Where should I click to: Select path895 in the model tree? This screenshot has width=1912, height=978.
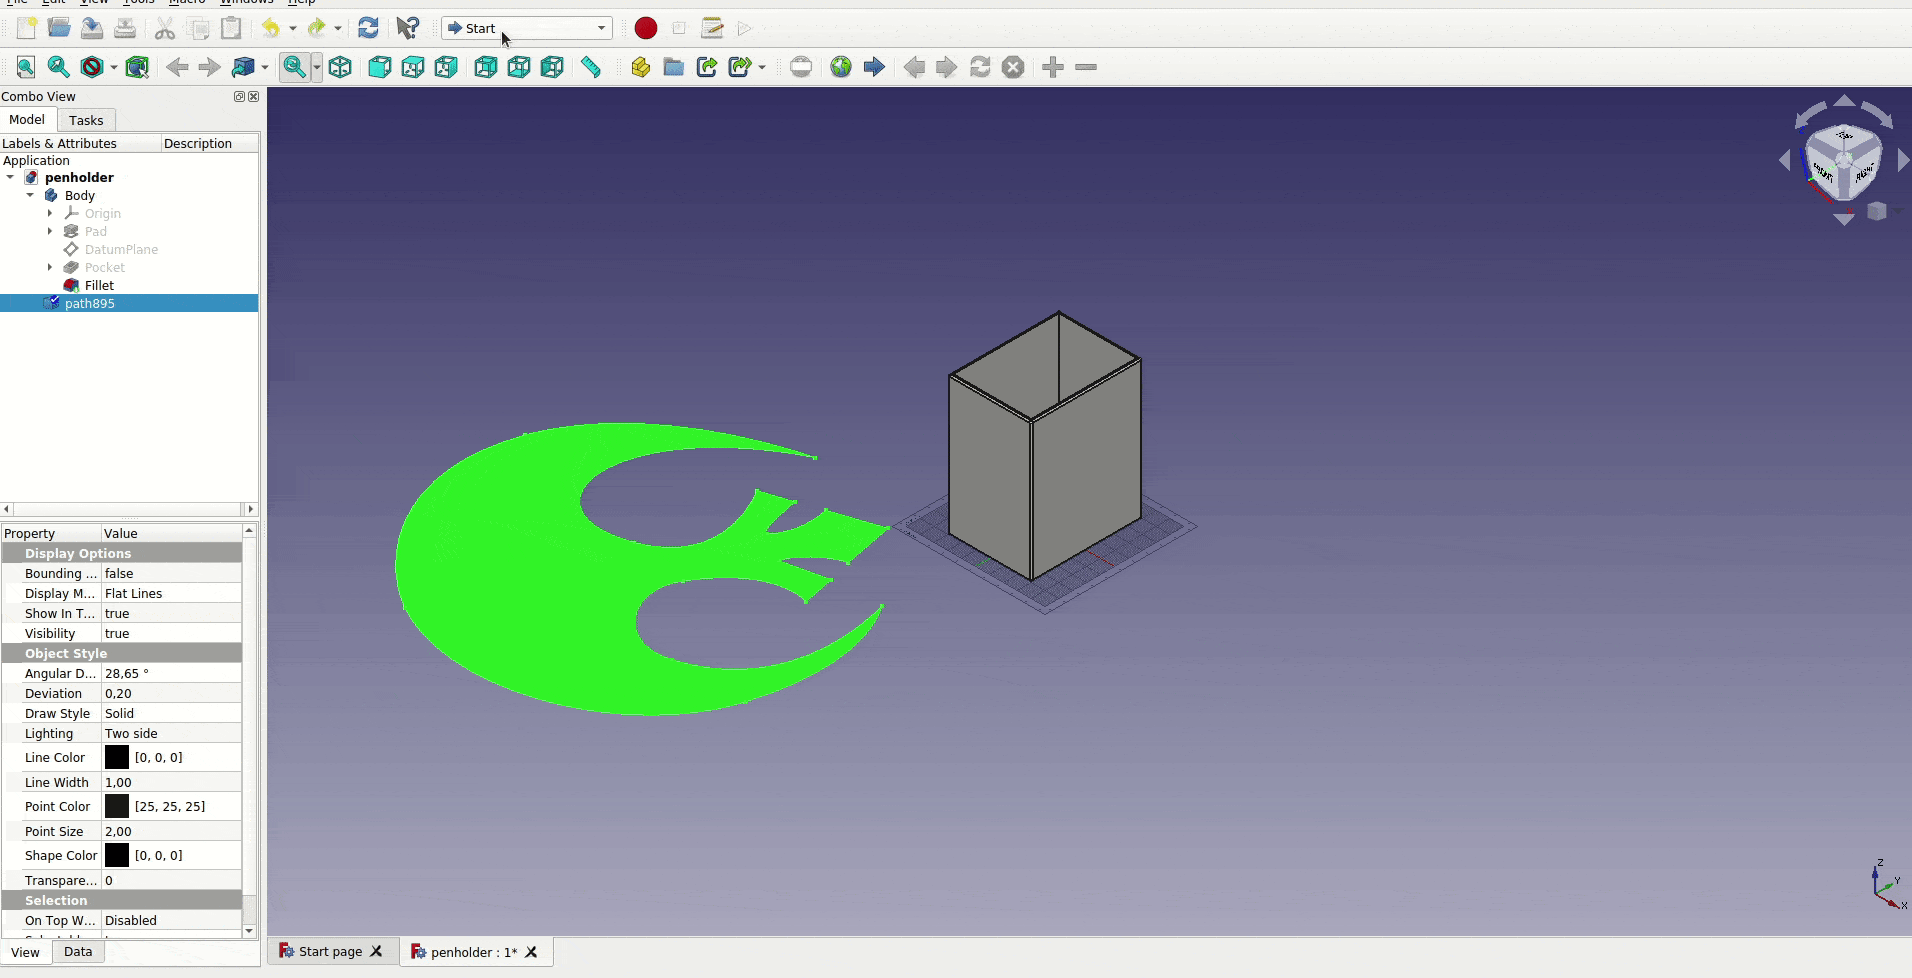(x=89, y=303)
